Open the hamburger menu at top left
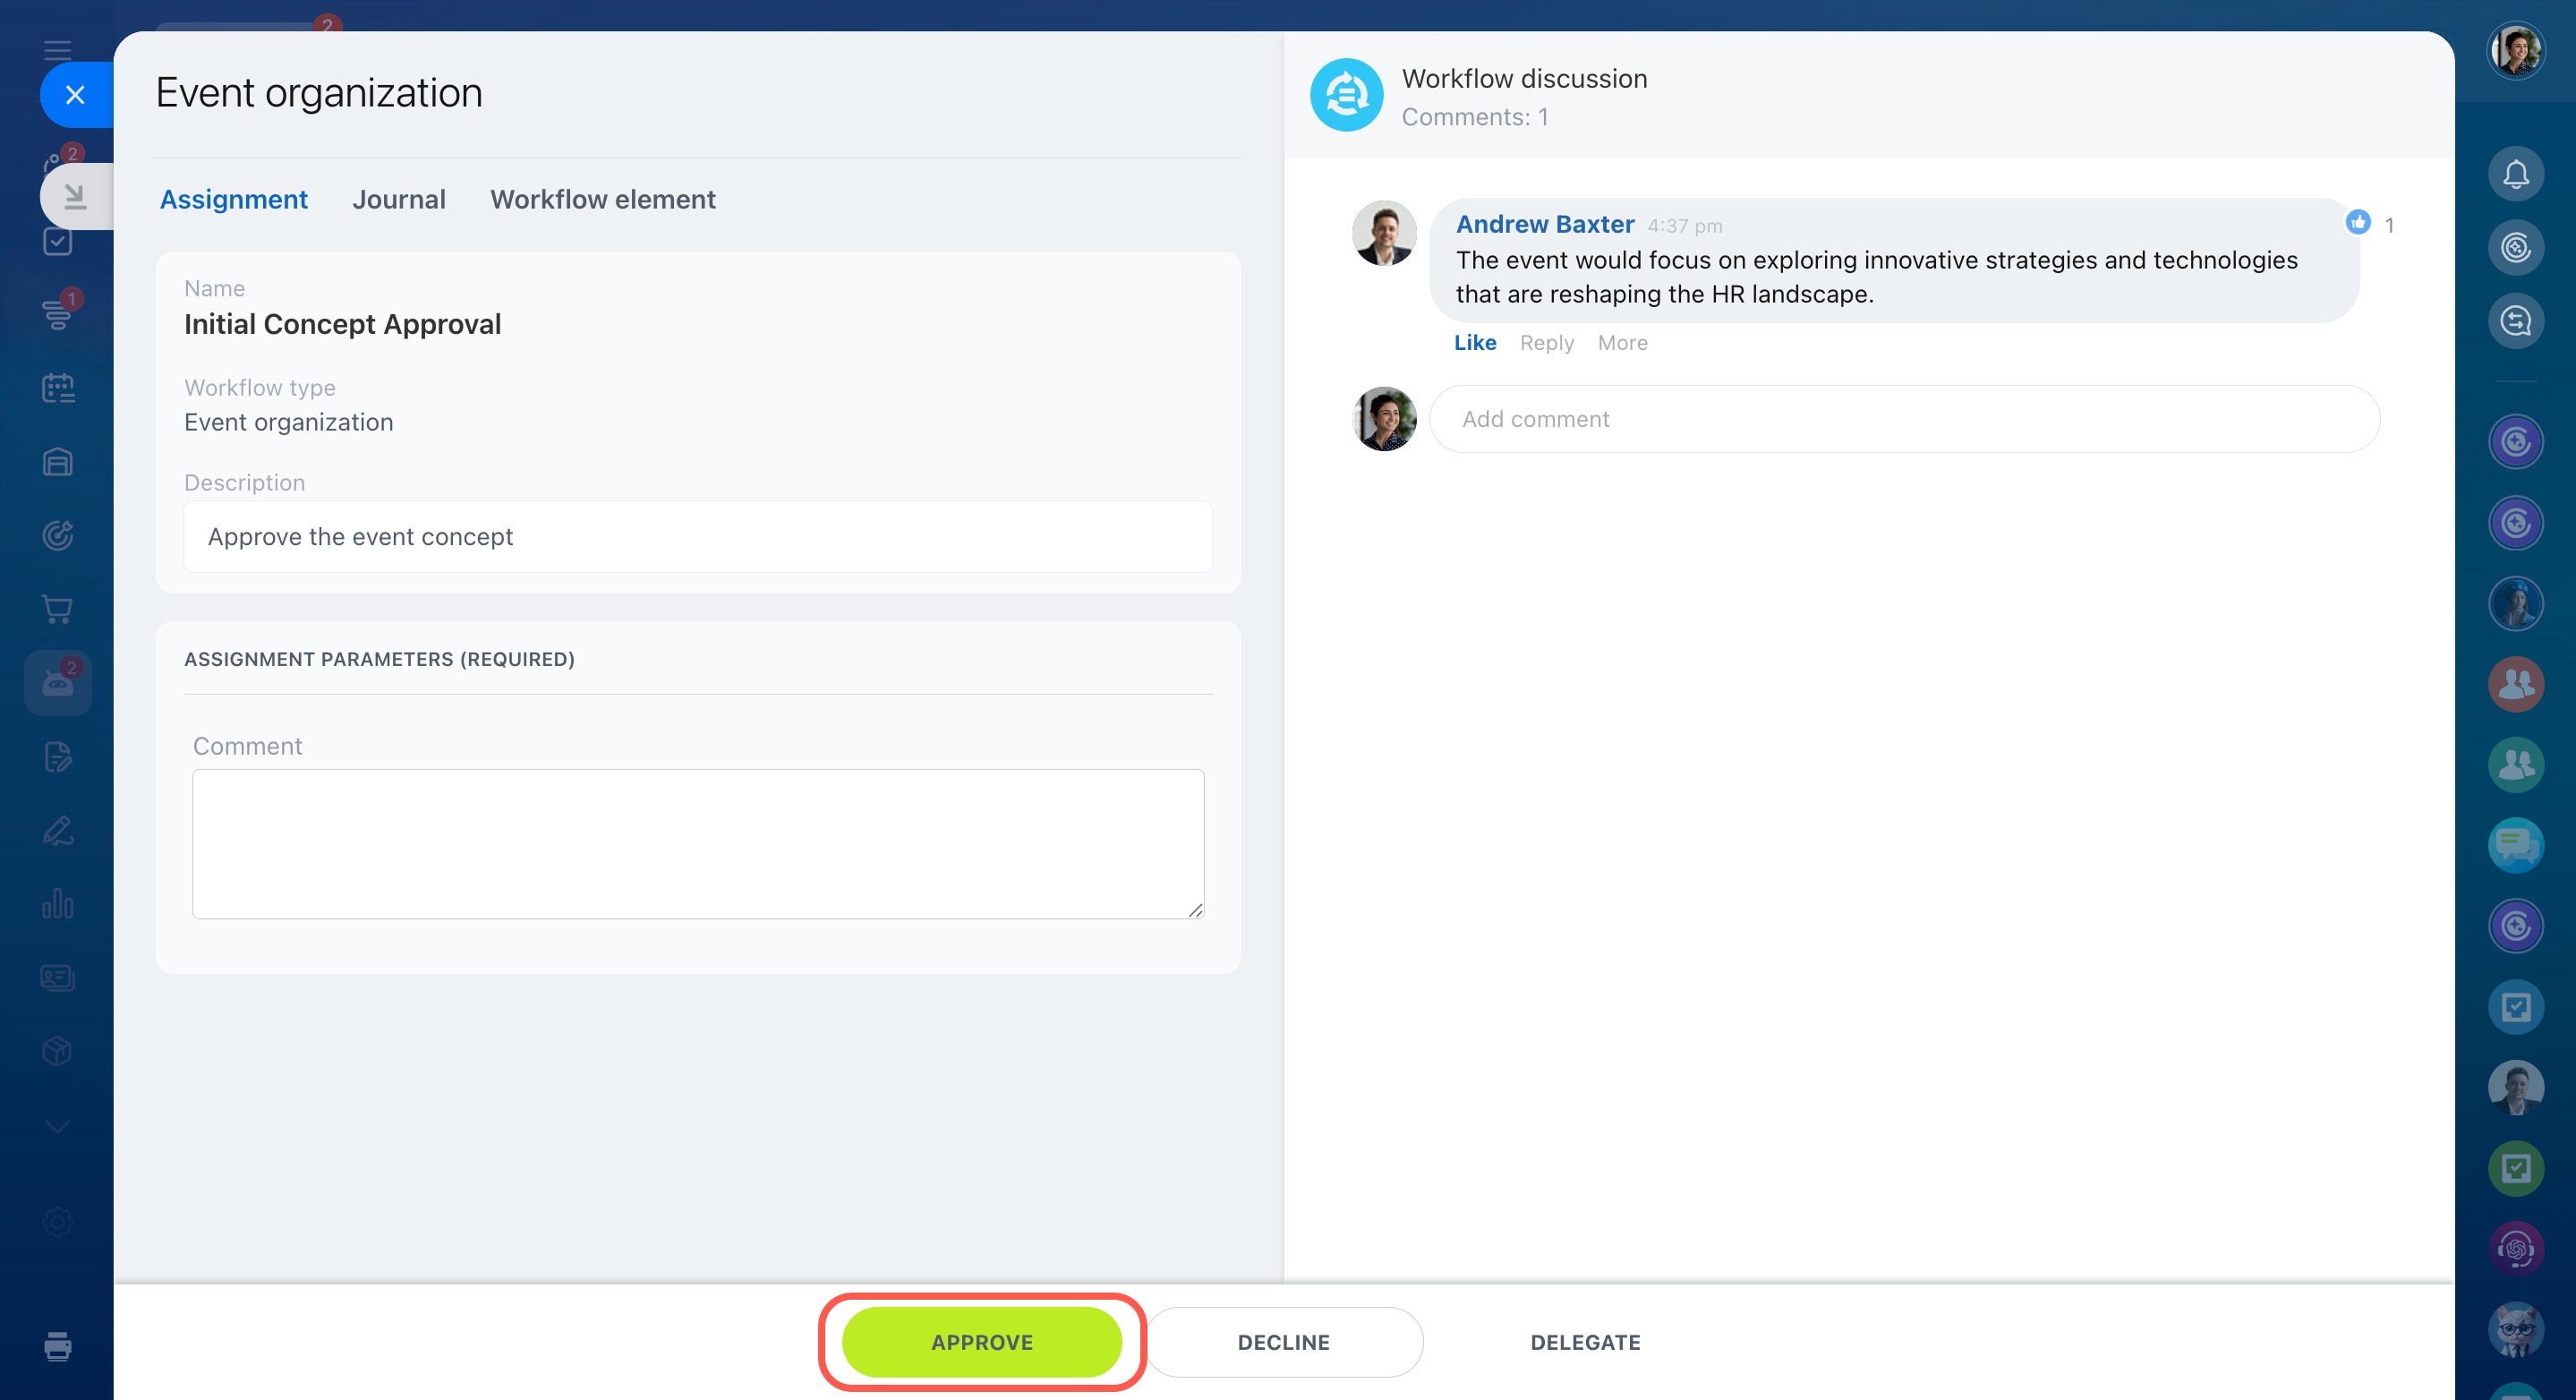Viewport: 2576px width, 1400px height. click(x=58, y=50)
